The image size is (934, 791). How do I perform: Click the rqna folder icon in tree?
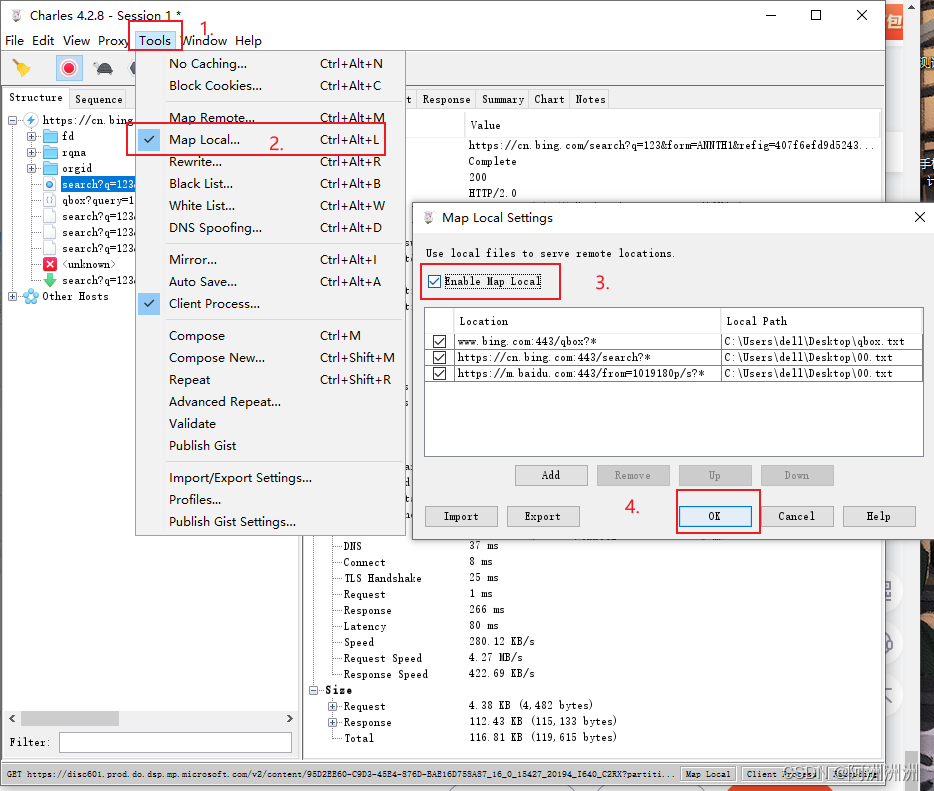tap(51, 152)
